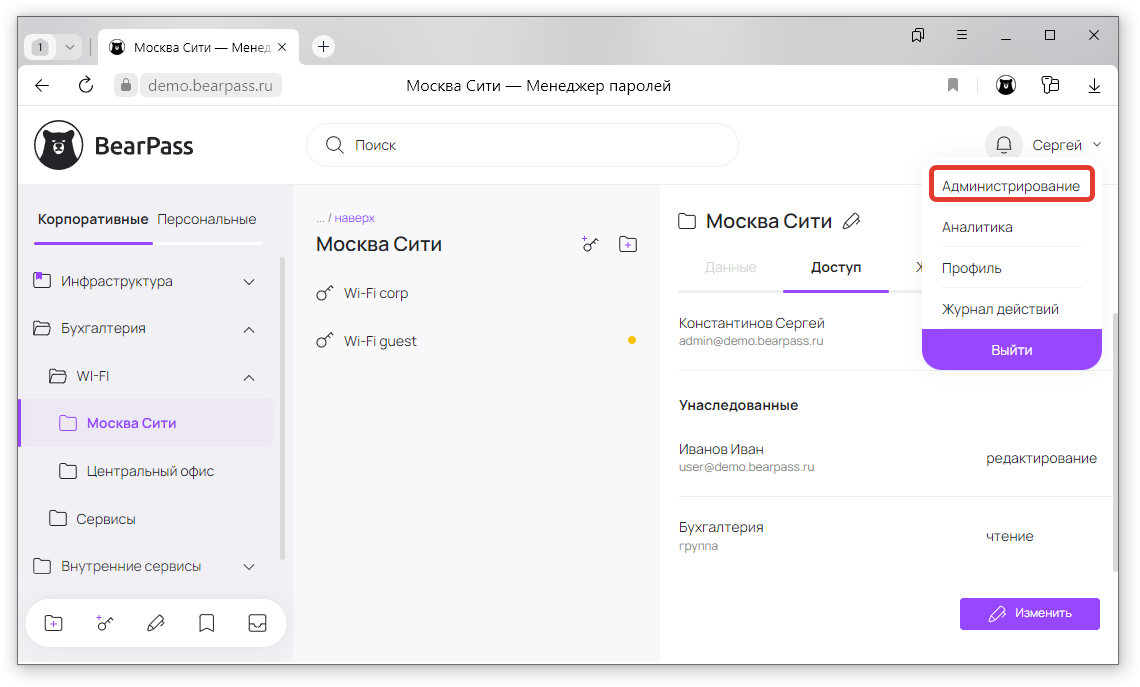Click new folder icon in bottom toolbar
Image resolution: width=1140 pixels, height=687 pixels.
click(x=54, y=623)
